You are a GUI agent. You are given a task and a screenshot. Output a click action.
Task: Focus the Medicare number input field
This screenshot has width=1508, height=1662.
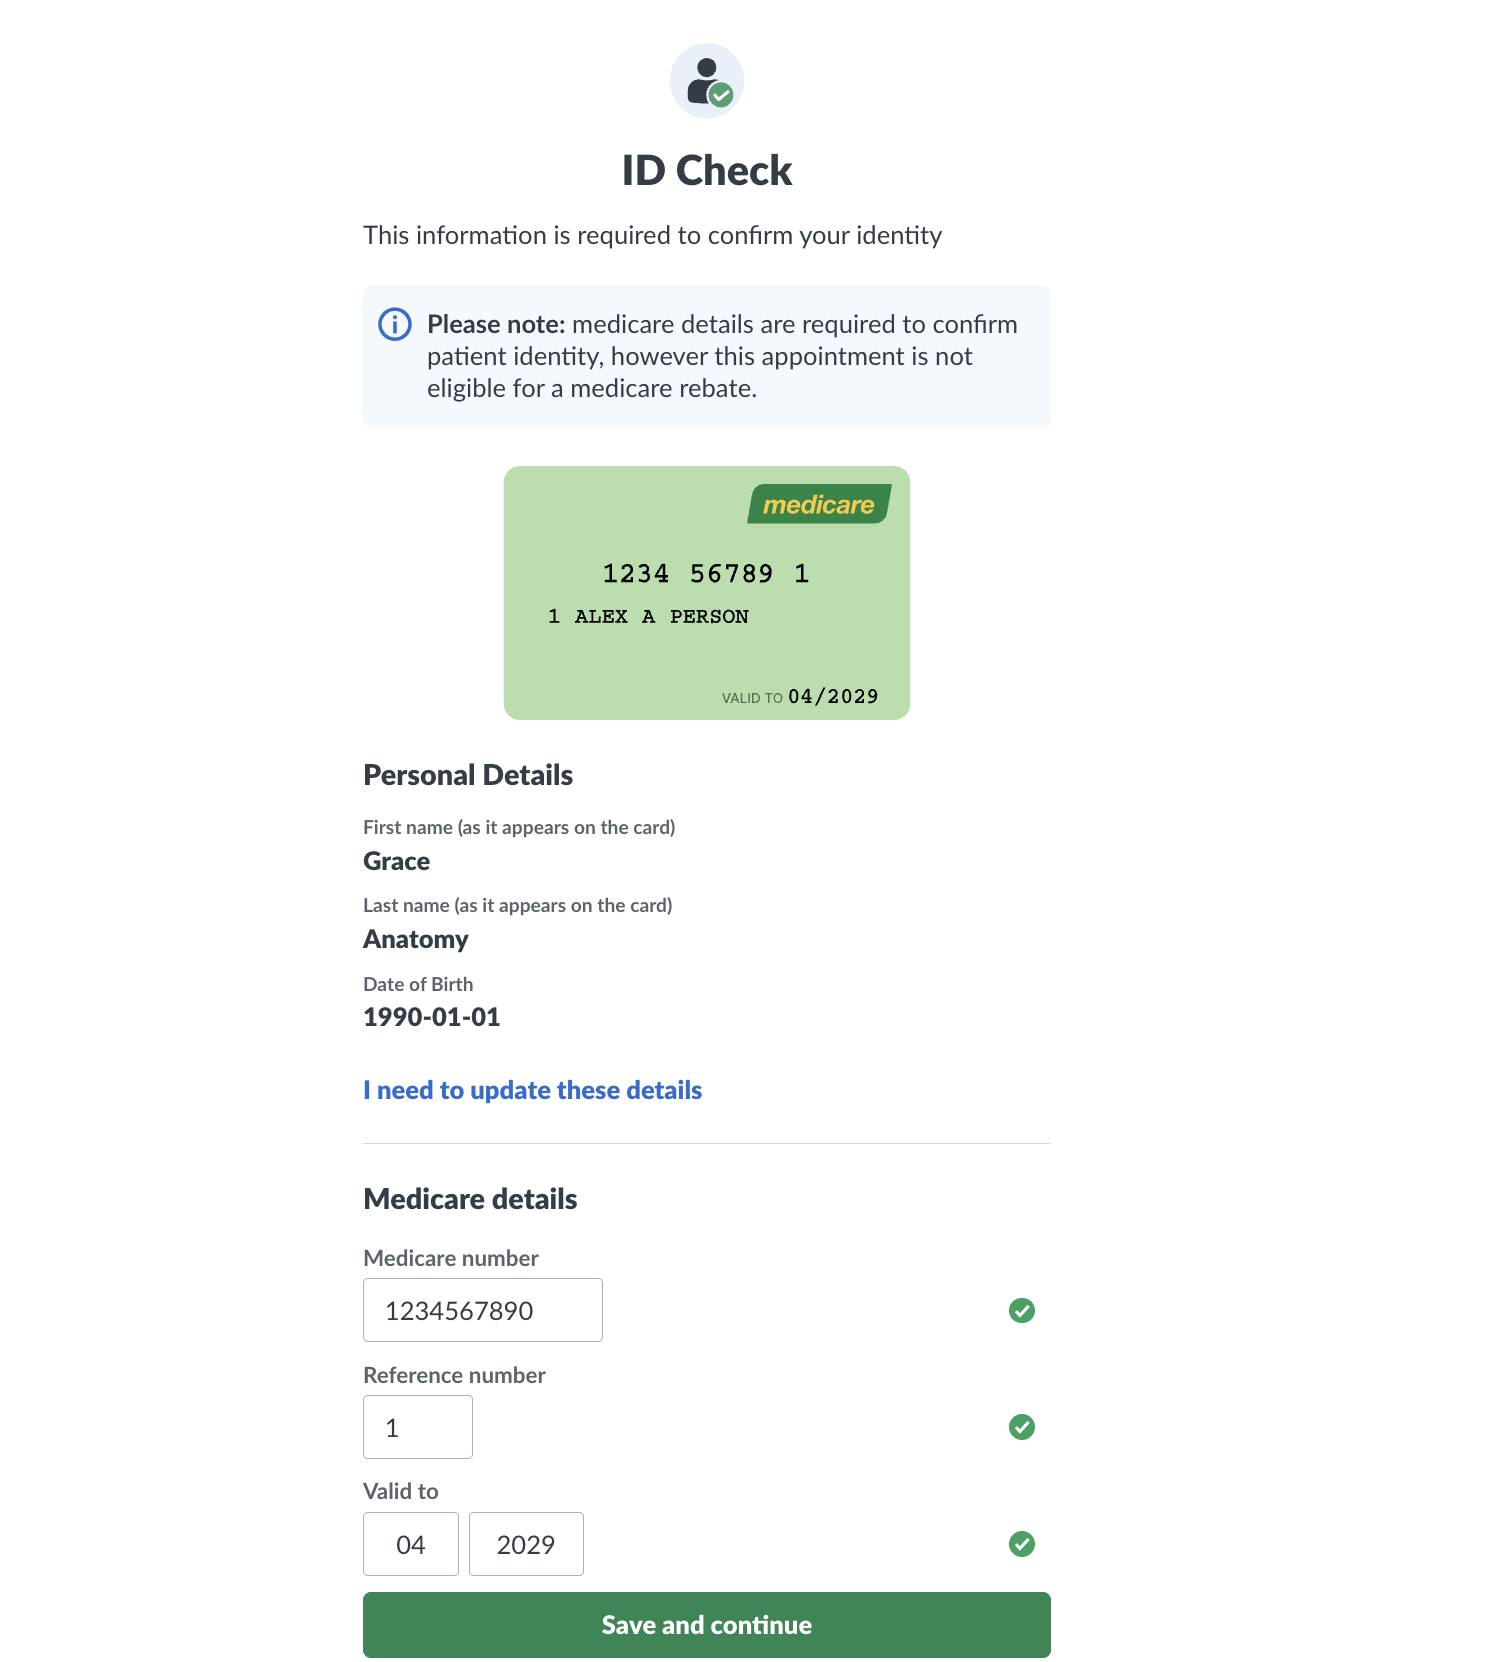[x=482, y=1310]
